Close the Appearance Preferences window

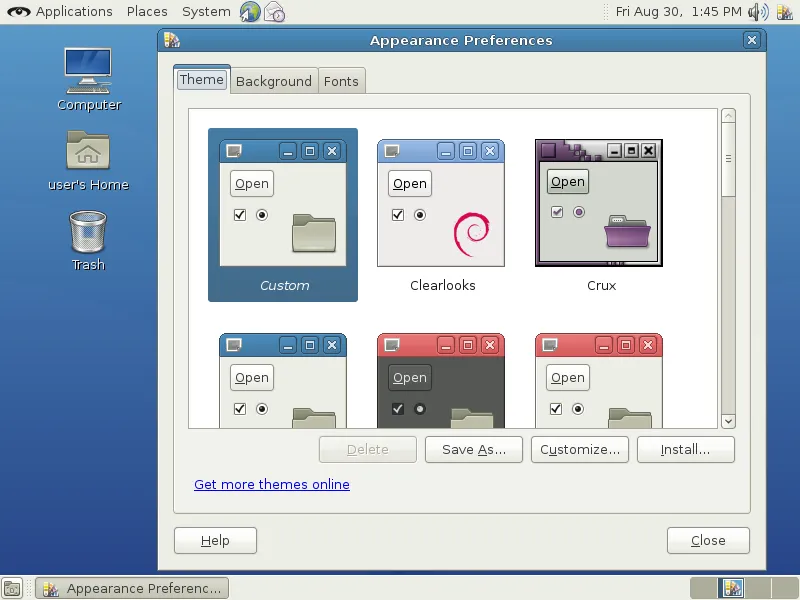point(752,40)
